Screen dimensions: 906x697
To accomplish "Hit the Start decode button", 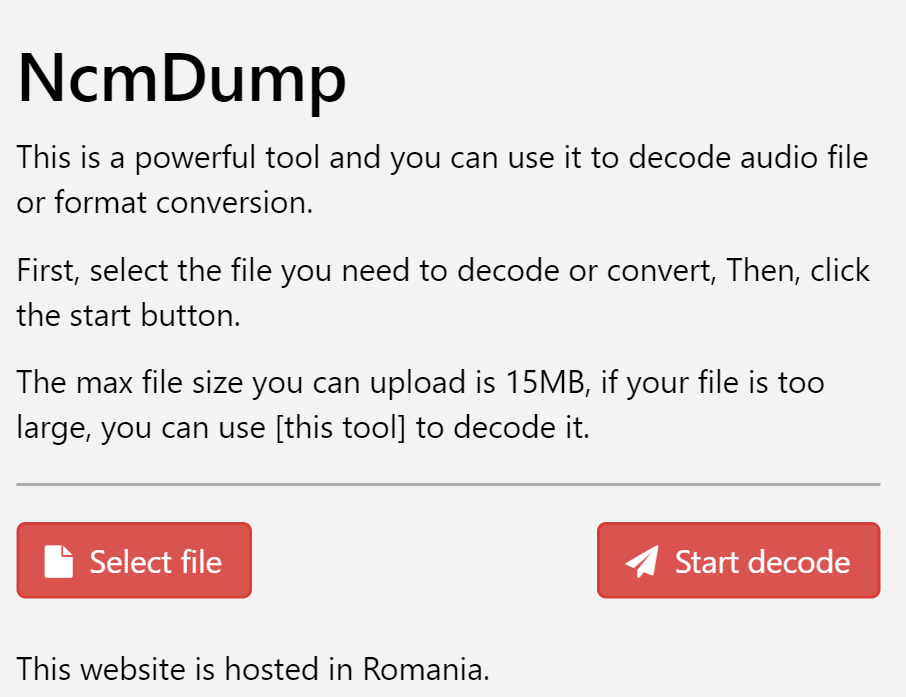I will pos(738,561).
